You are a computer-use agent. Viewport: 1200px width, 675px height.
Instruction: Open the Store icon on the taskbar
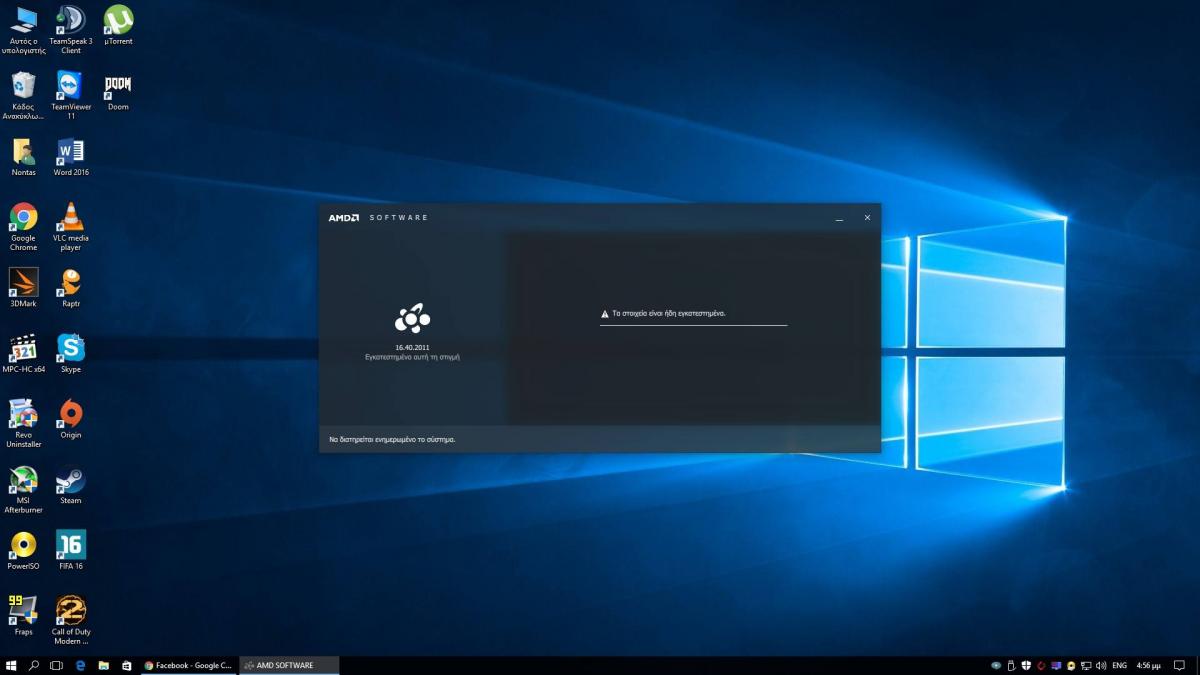[127, 665]
